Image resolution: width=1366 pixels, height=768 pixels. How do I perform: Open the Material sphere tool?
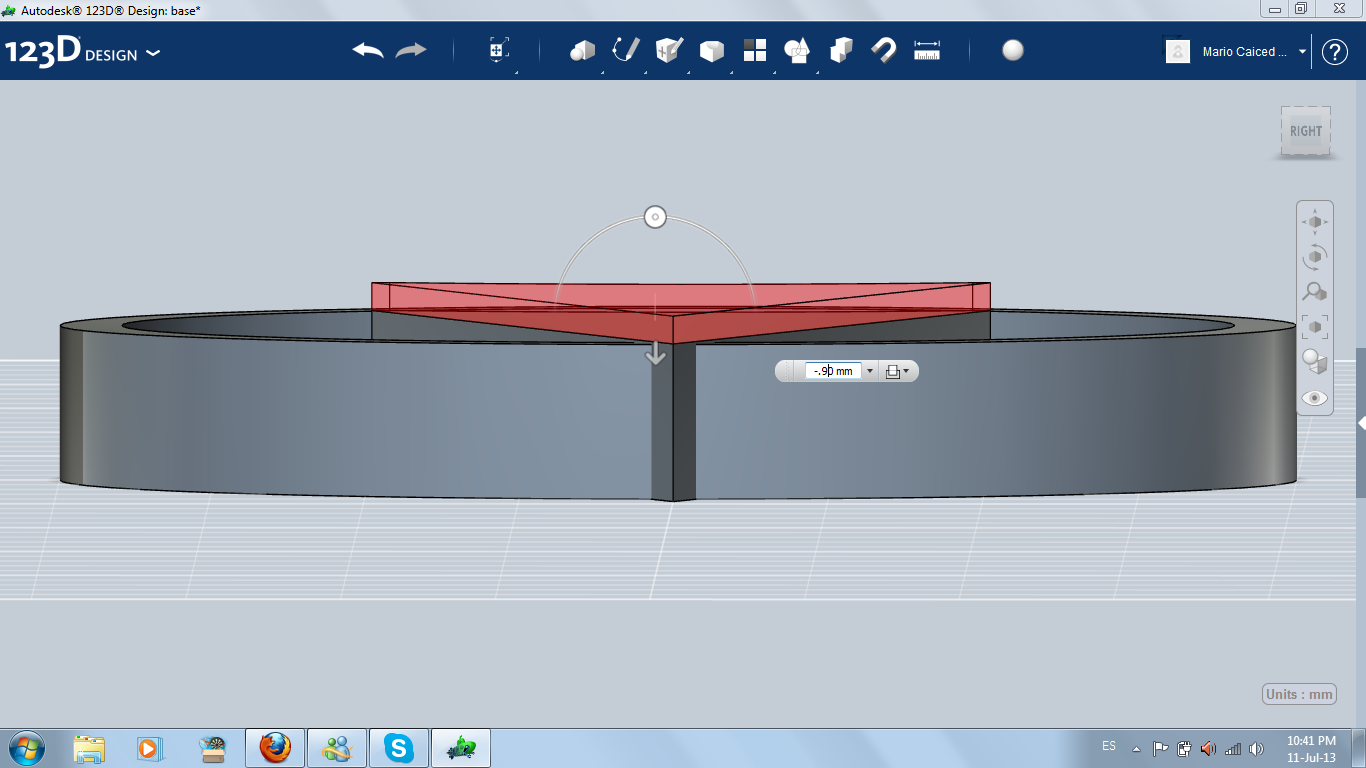(1013, 50)
